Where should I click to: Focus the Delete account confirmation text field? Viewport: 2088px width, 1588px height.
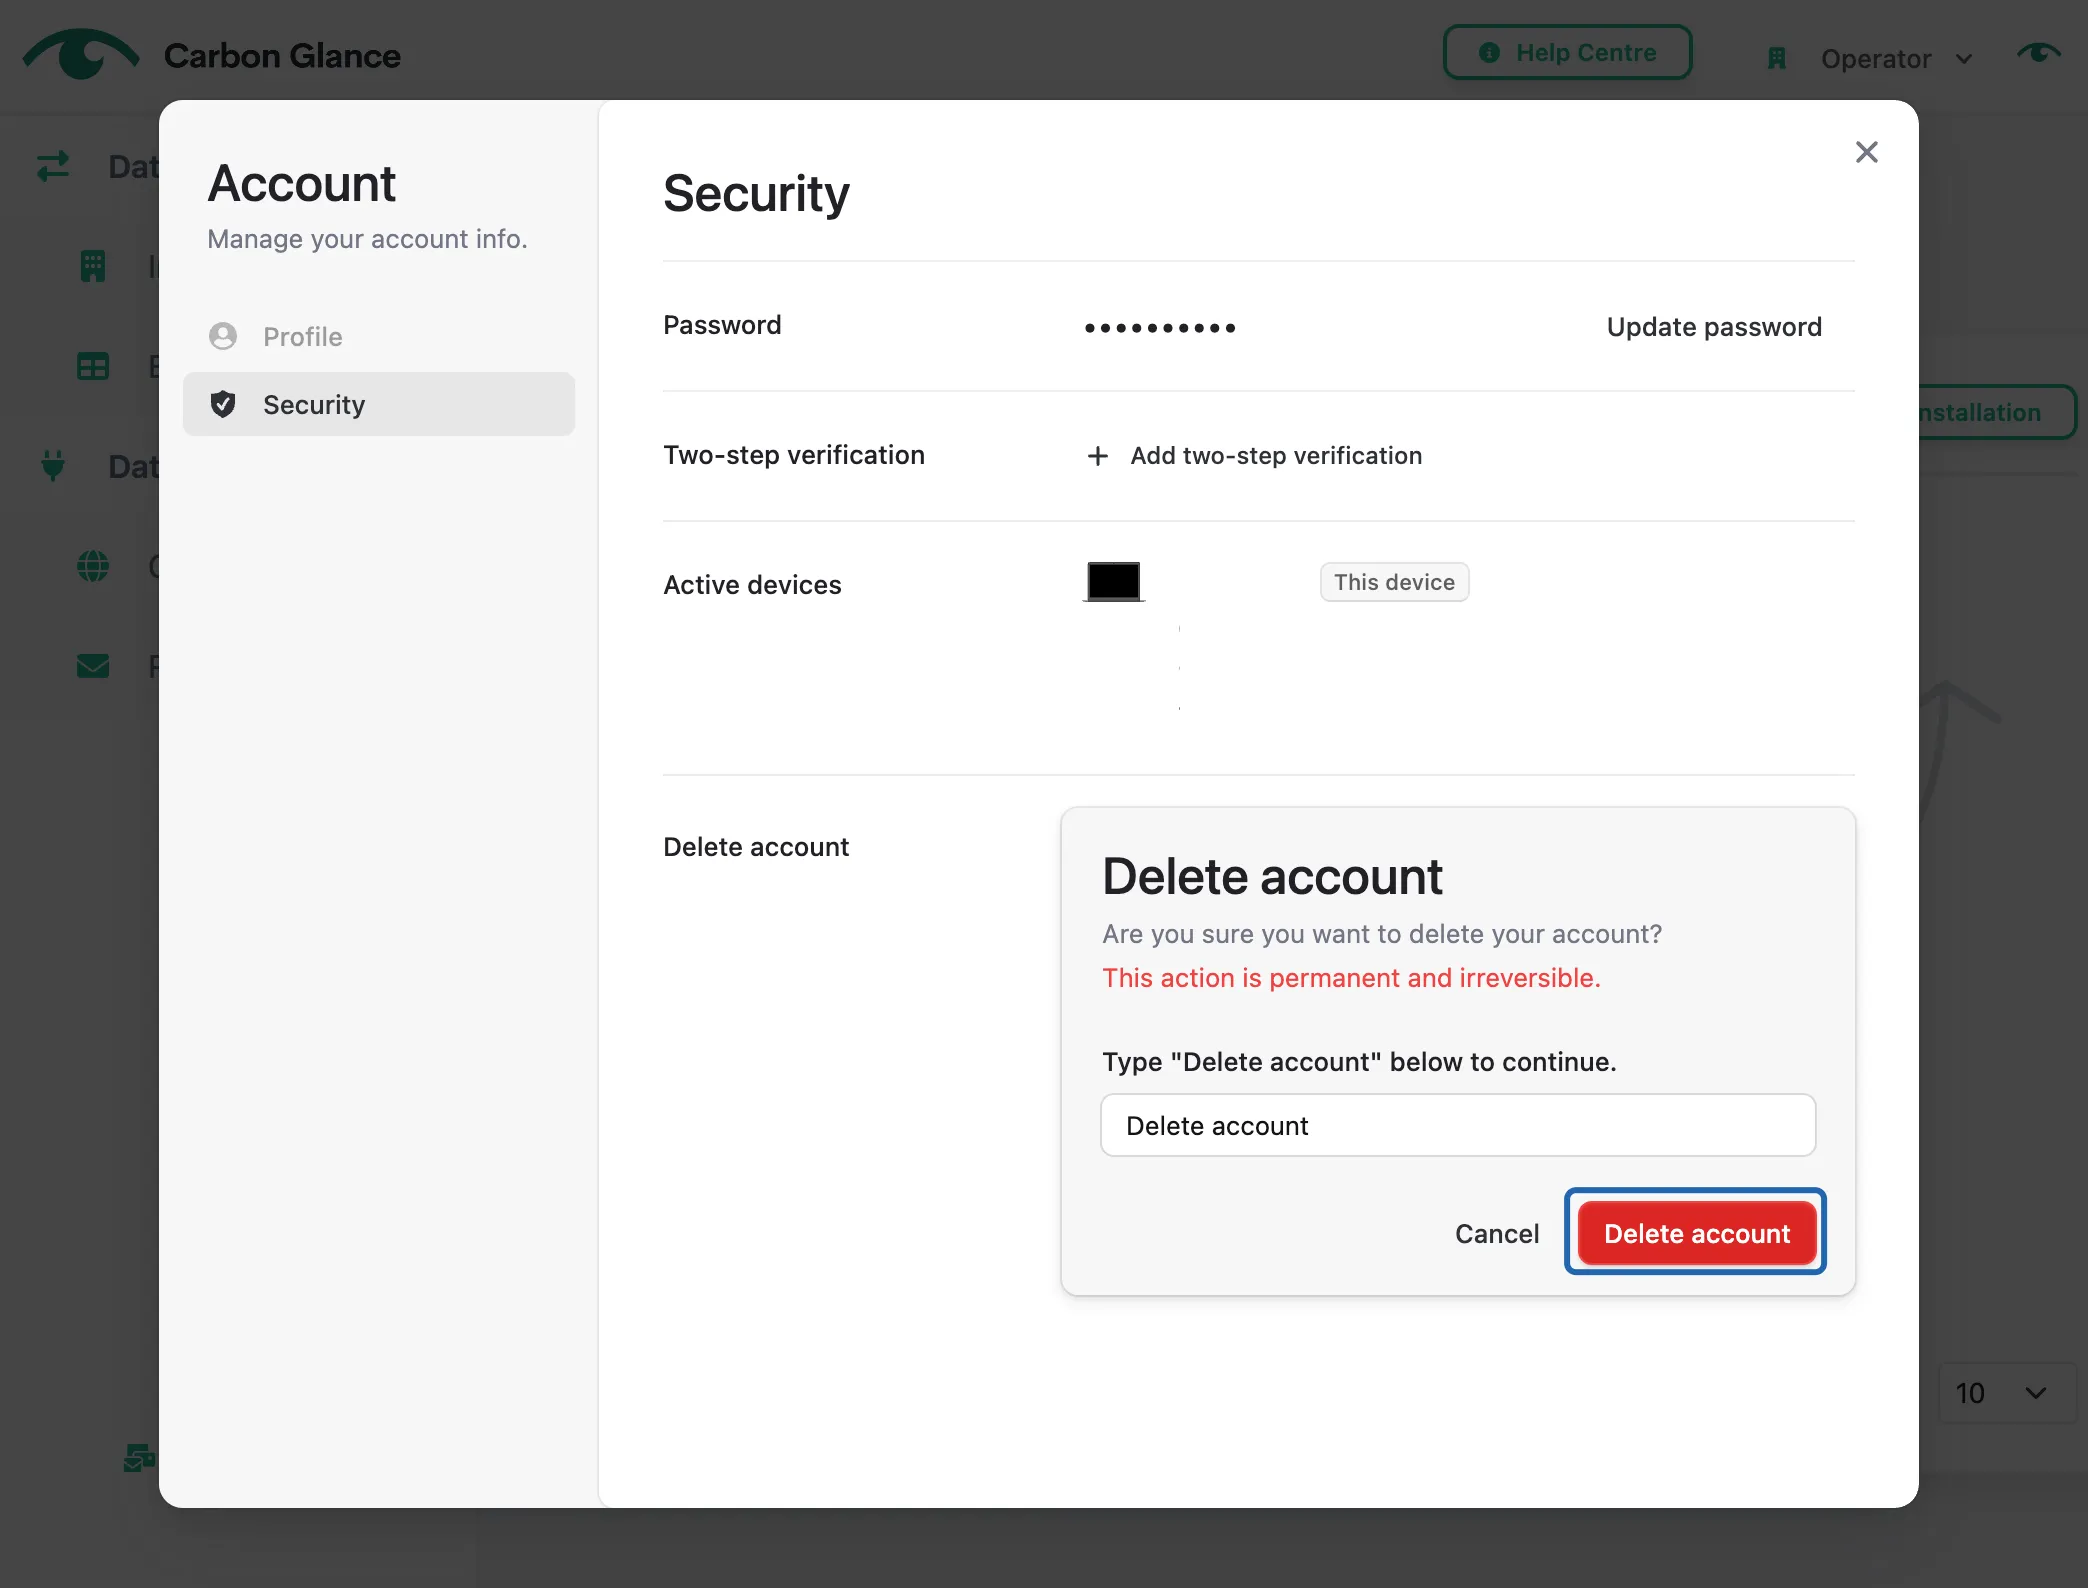1457,1125
